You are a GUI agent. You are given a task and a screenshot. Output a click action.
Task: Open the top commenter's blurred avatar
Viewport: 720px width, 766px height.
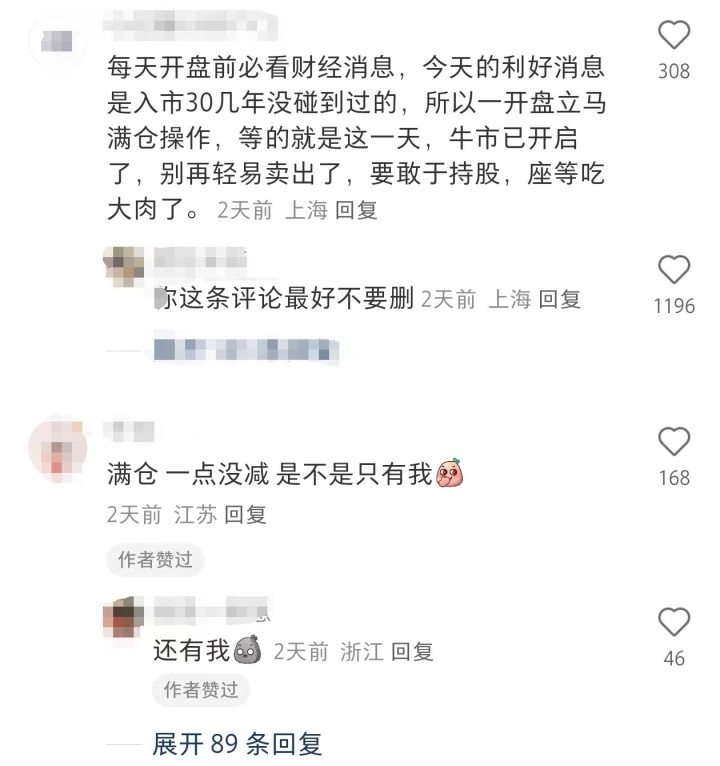coord(57,41)
